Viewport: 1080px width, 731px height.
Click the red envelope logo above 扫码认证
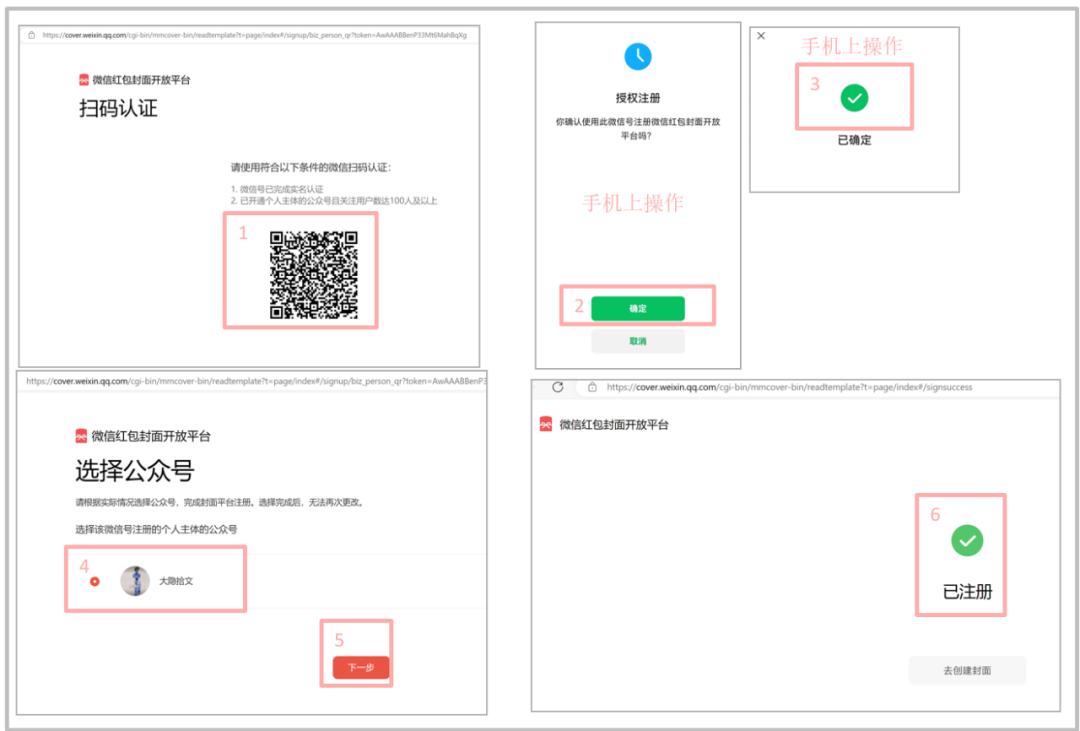coord(83,80)
